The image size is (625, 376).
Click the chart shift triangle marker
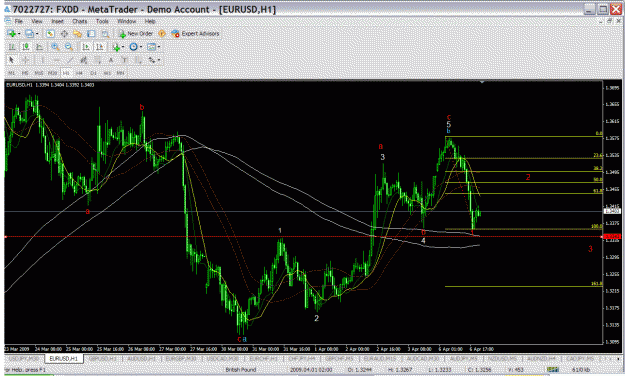click(x=482, y=82)
